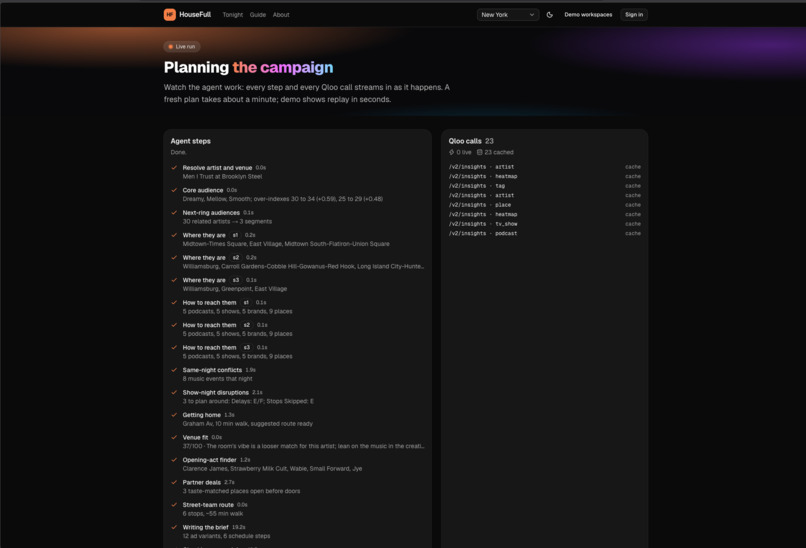Click checkmark beside Writing the brief
This screenshot has height=548, width=806.
click(174, 527)
